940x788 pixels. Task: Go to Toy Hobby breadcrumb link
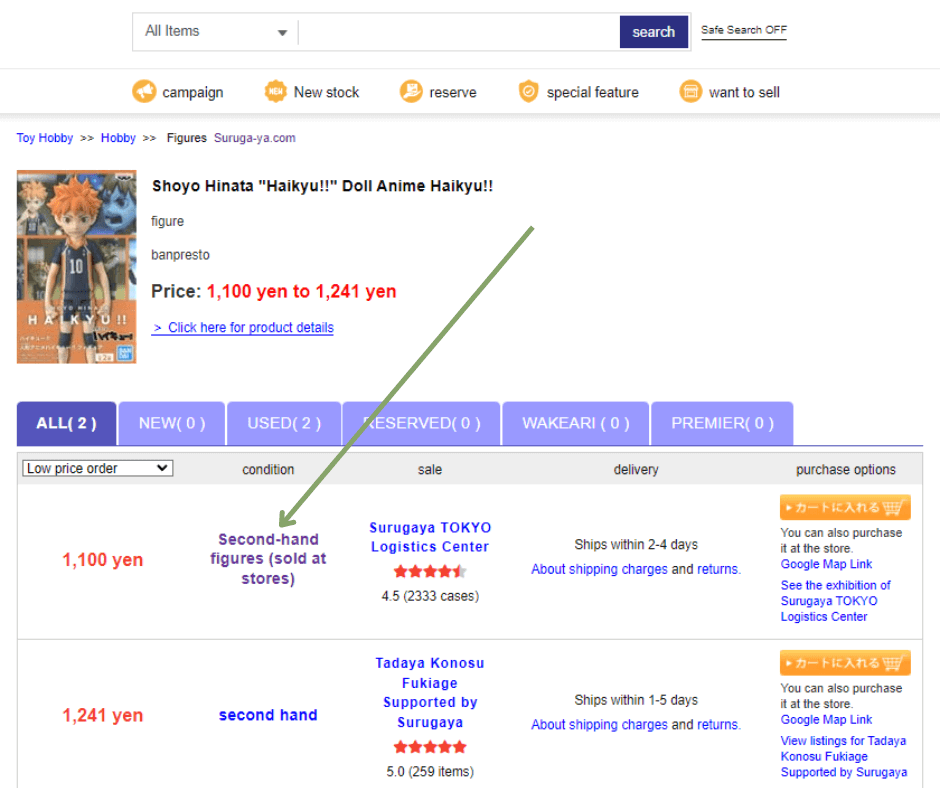(45, 138)
